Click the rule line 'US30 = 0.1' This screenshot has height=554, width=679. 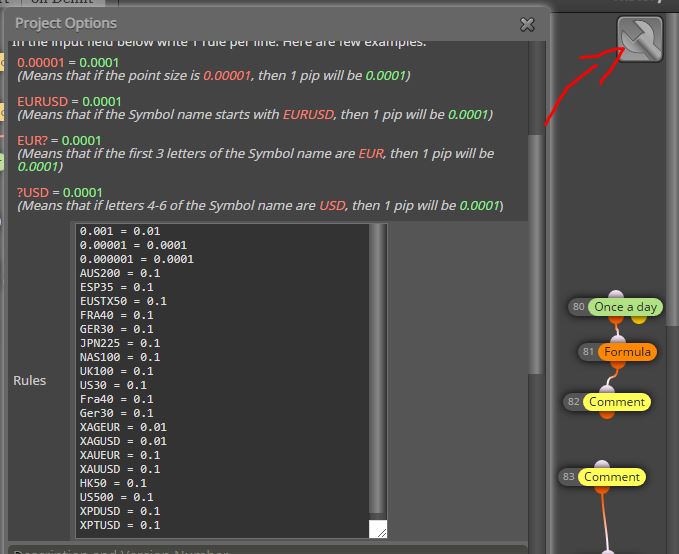[x=113, y=385]
